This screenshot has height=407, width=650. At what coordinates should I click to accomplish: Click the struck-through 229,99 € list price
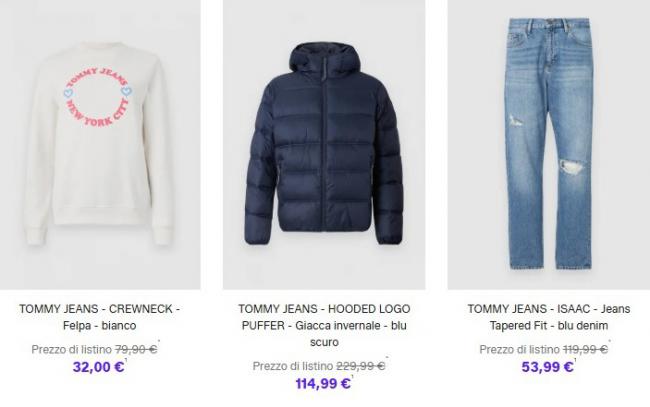pos(361,366)
